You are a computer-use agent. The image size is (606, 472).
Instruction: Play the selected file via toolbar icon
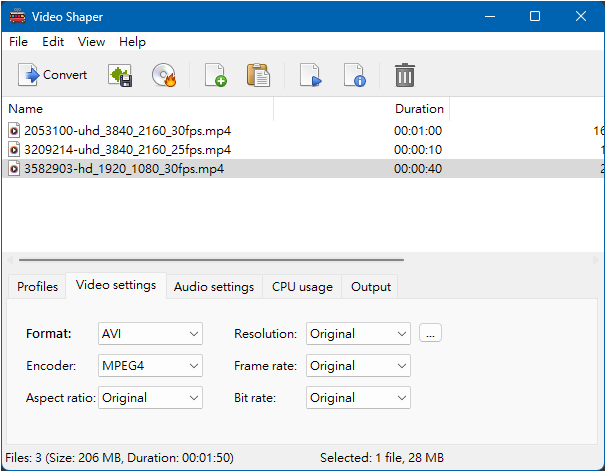pyautogui.click(x=310, y=75)
